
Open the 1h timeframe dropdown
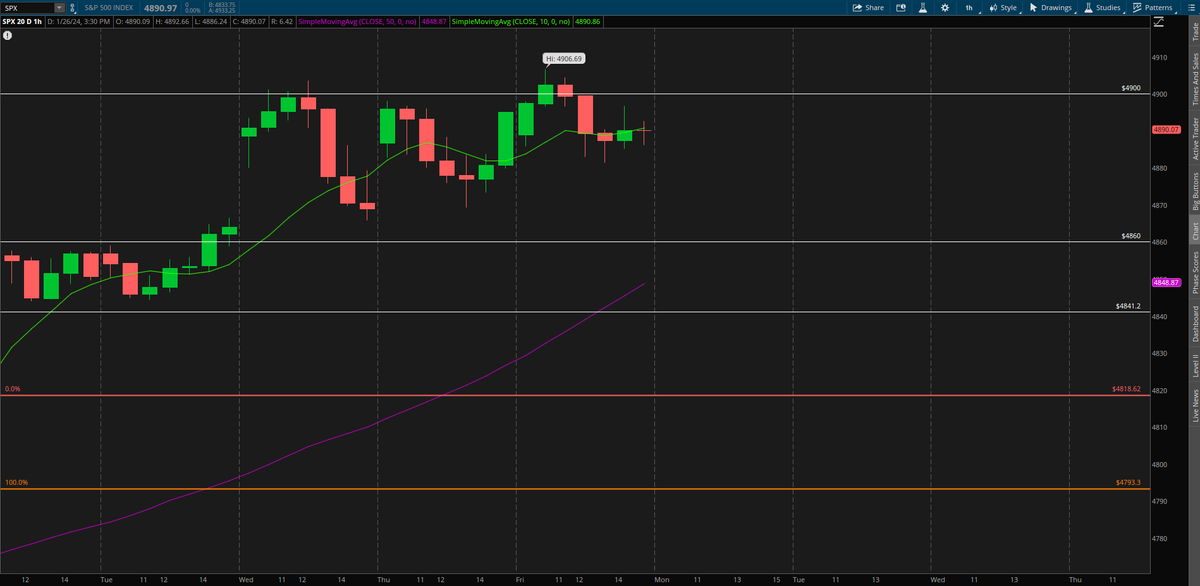970,6
